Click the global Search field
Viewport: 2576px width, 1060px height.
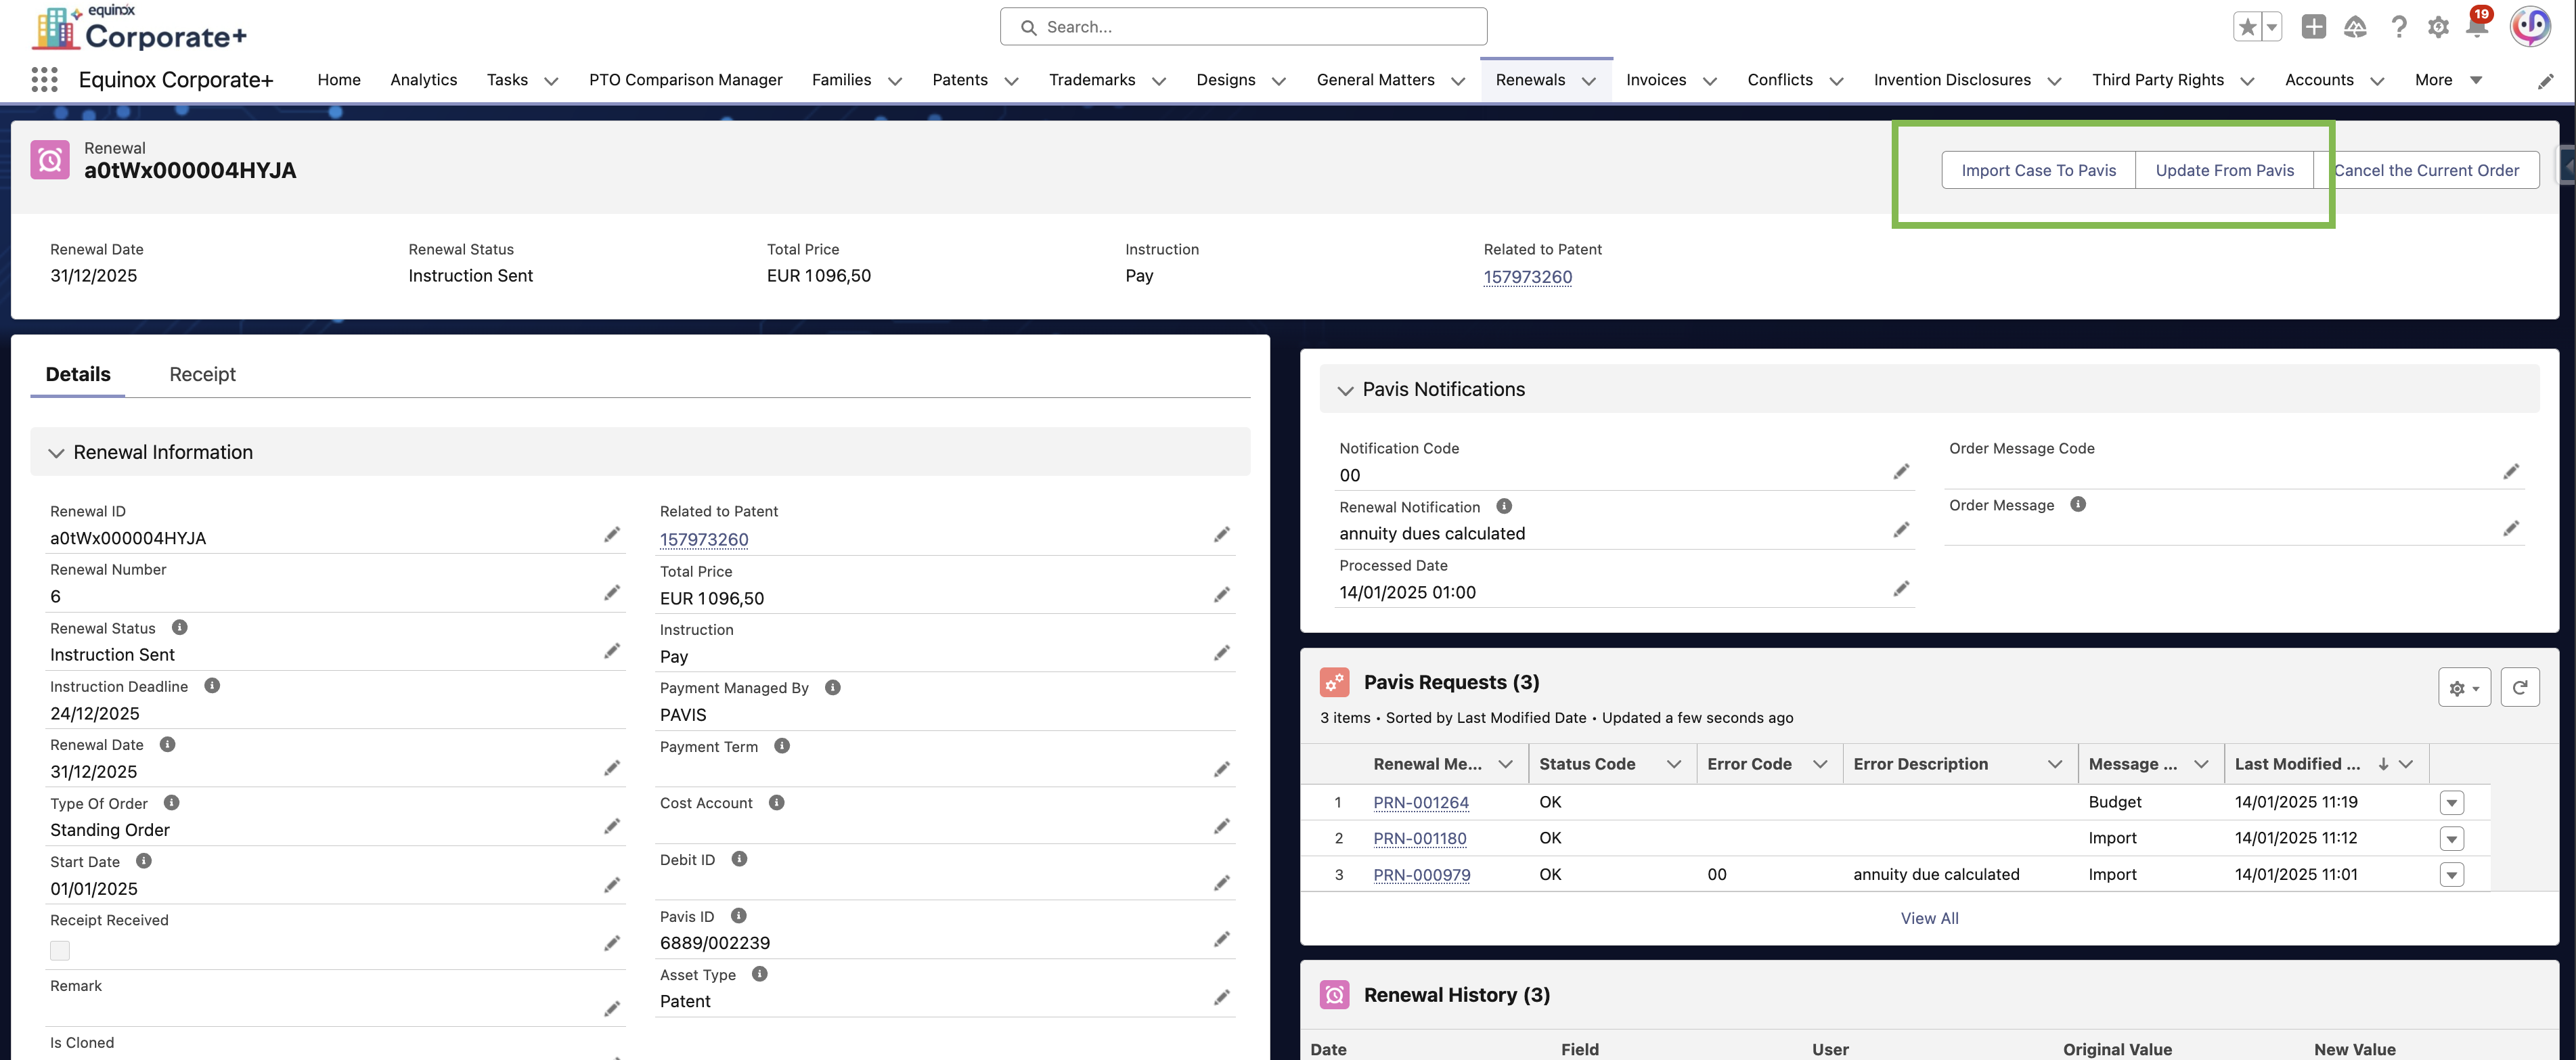(x=1243, y=27)
